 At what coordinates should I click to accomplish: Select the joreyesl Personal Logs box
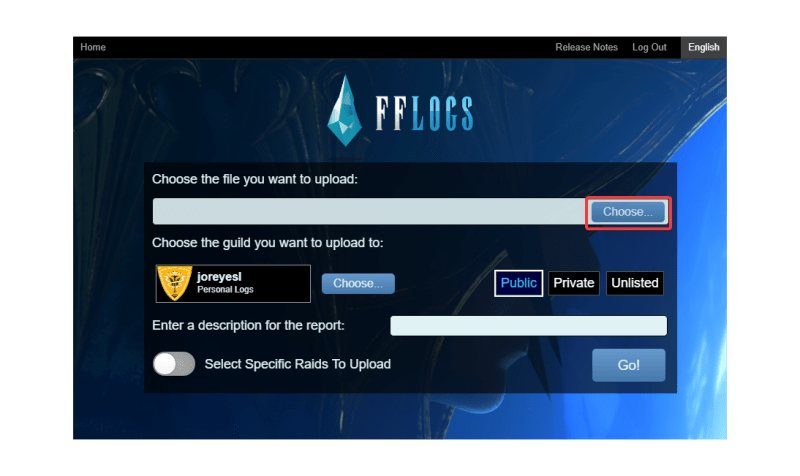[x=233, y=283]
